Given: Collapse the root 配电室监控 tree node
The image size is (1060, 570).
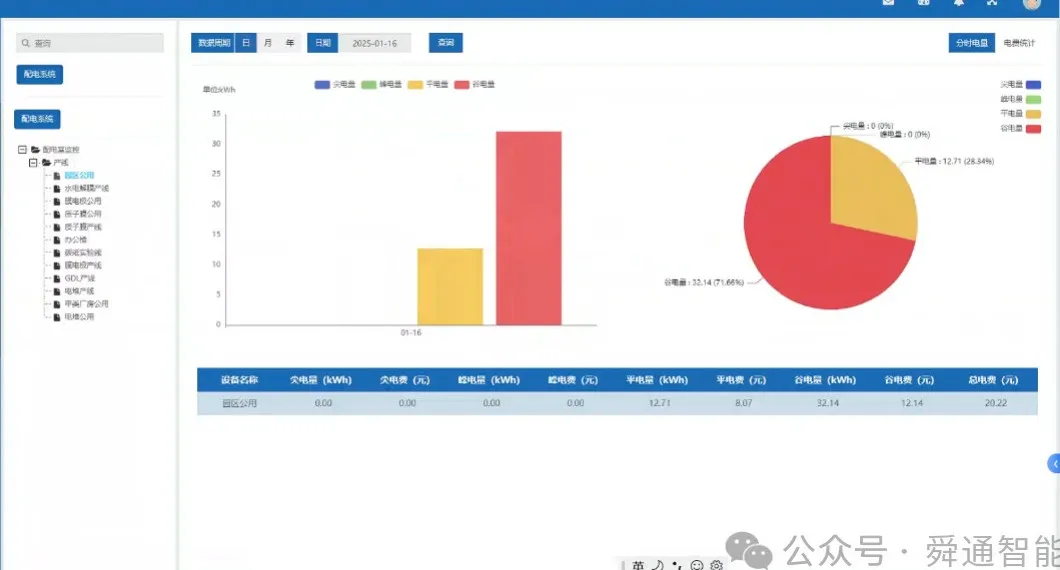Looking at the screenshot, I should 22,149.
